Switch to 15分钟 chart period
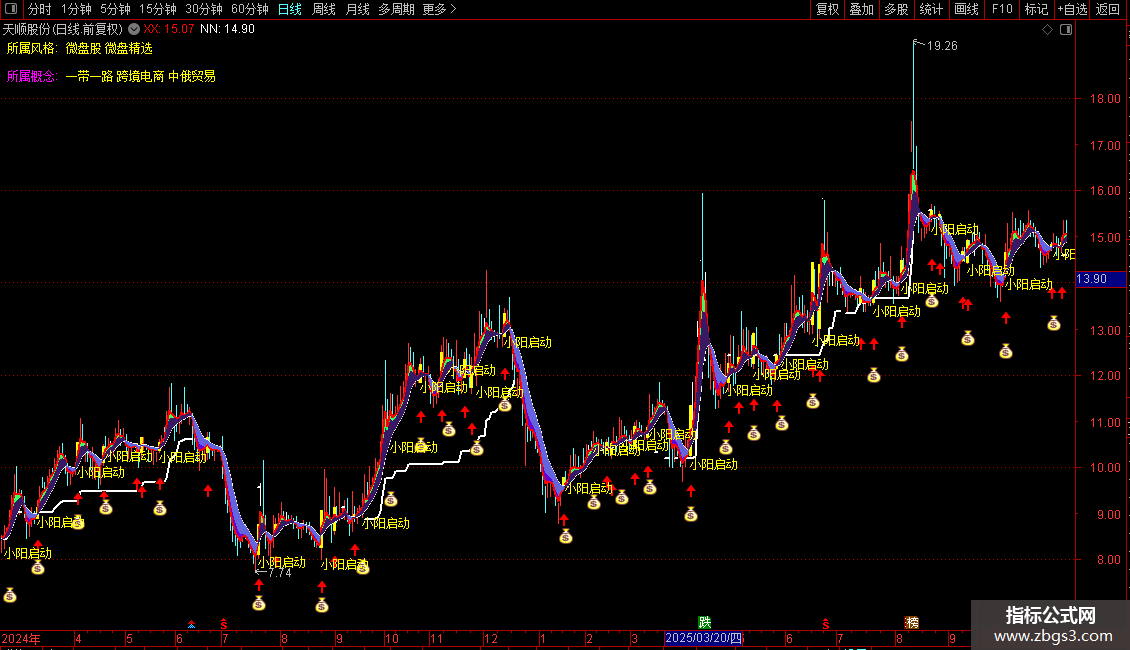 click(158, 9)
